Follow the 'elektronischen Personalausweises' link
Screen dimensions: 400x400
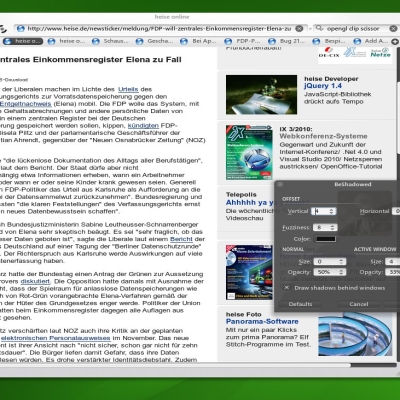55,338
